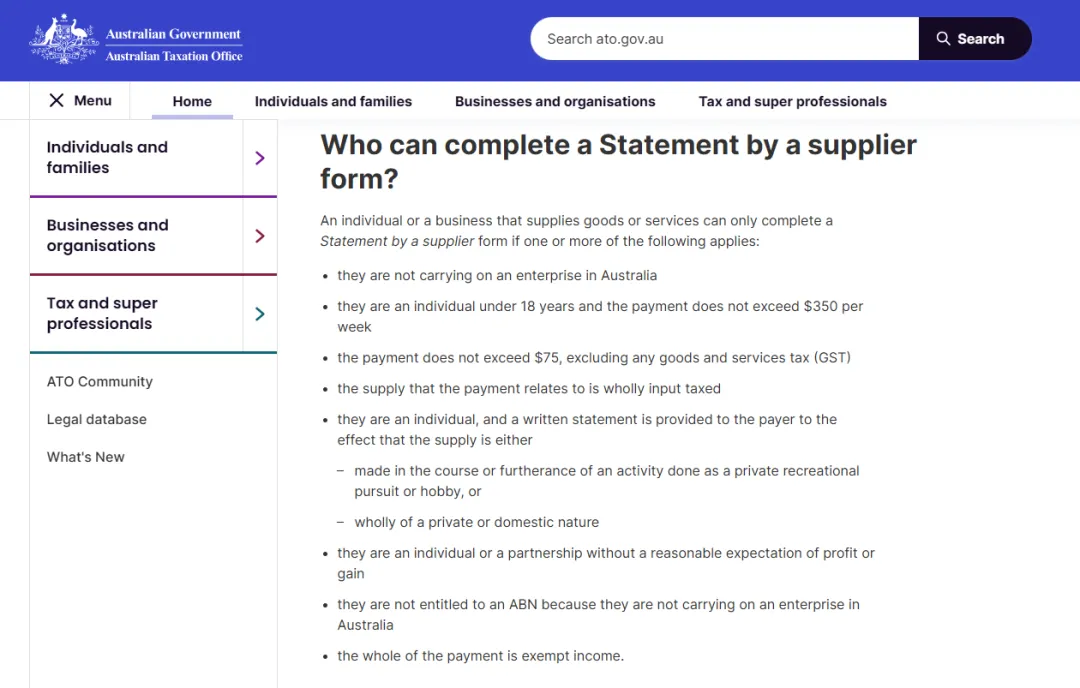Close the menu with the X icon
This screenshot has height=688, width=1080.
[57, 100]
